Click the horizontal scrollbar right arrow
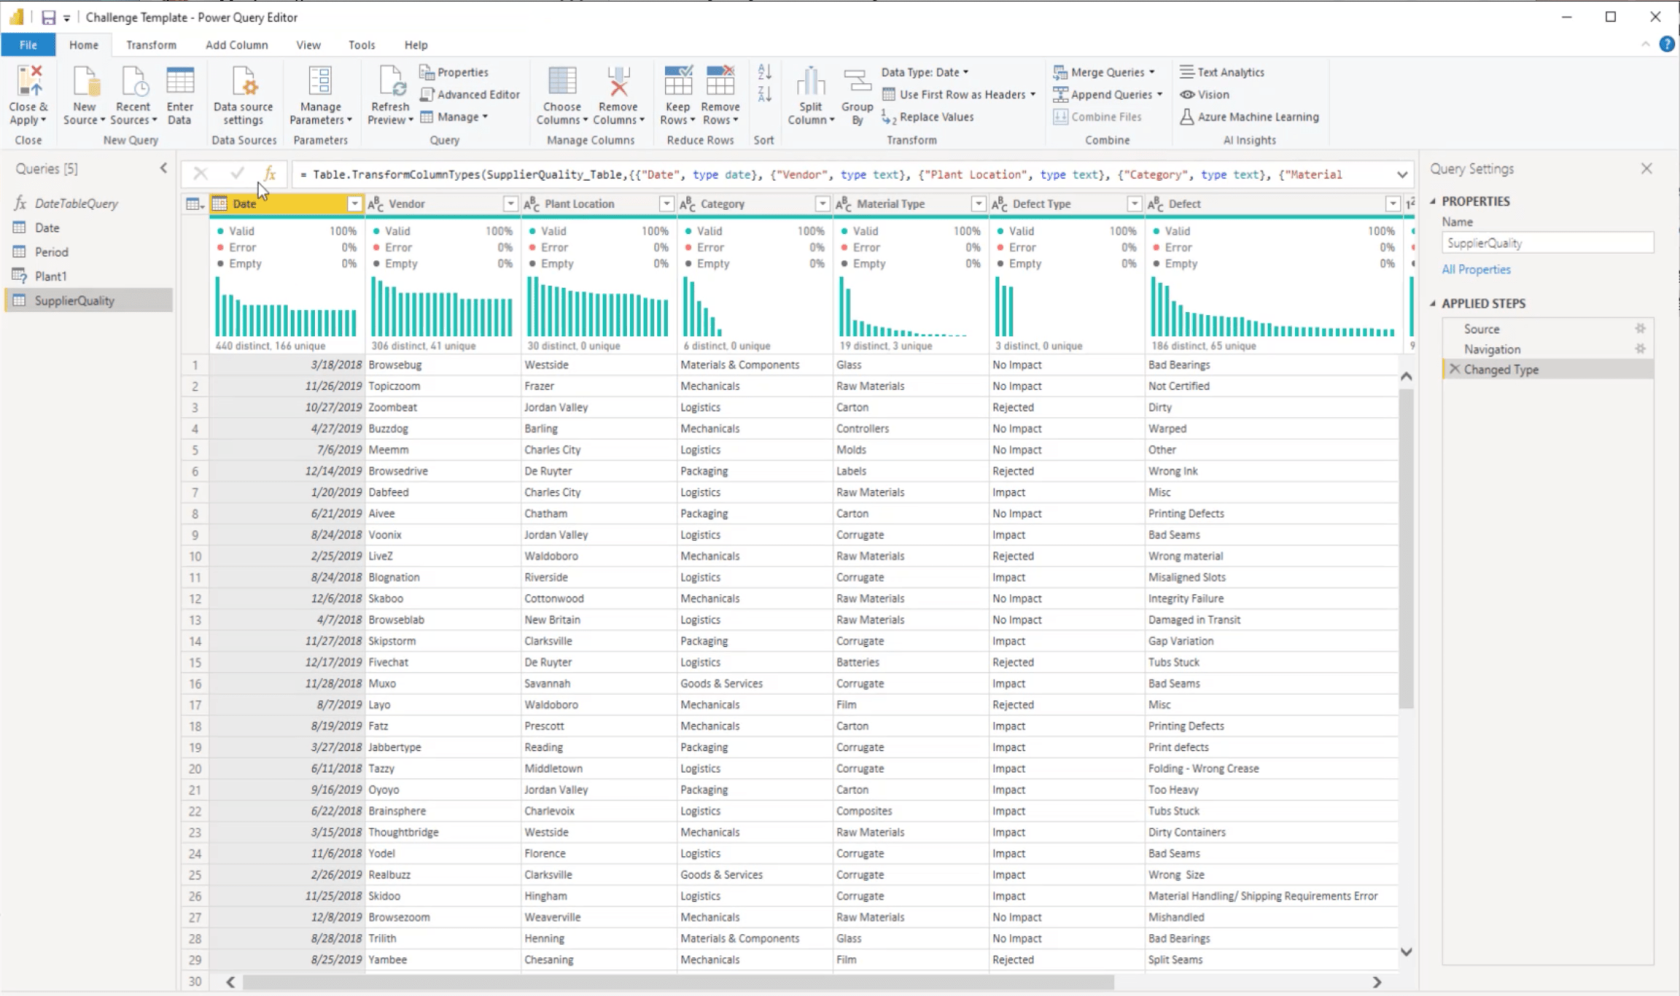The height and width of the screenshot is (996, 1680). coord(1377,982)
